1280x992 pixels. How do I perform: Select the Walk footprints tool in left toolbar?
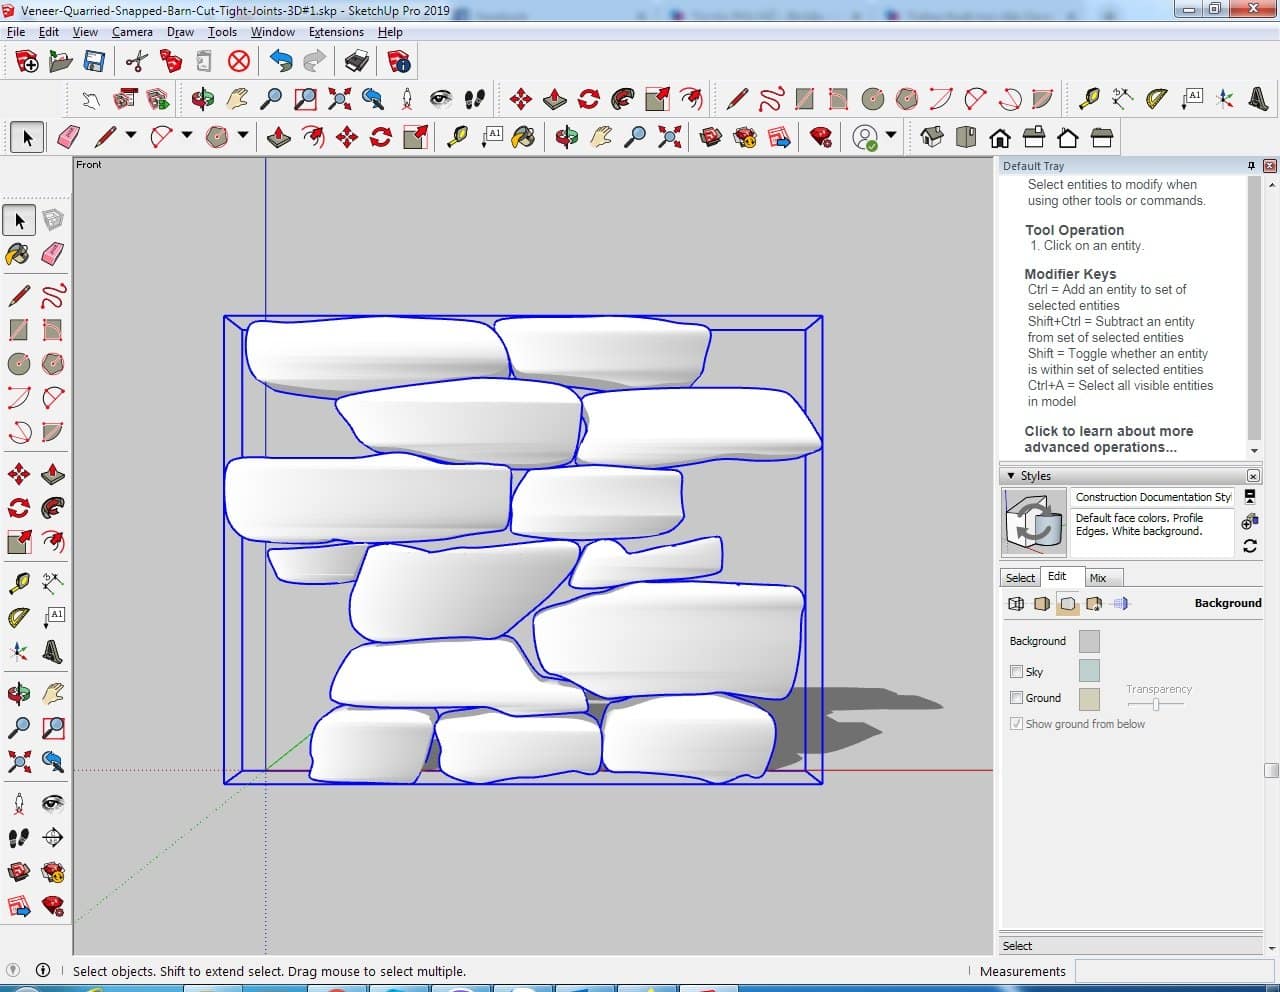[19, 837]
